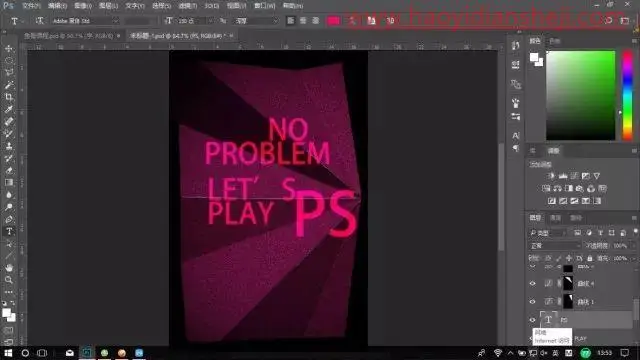Toggle text orientation in options bar
This screenshot has height=360, width=640.
tap(39, 20)
